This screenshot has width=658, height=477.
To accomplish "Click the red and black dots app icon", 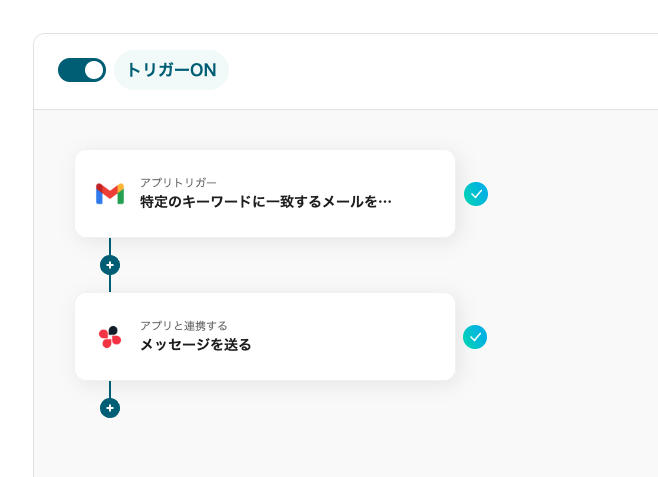I will 110,337.
